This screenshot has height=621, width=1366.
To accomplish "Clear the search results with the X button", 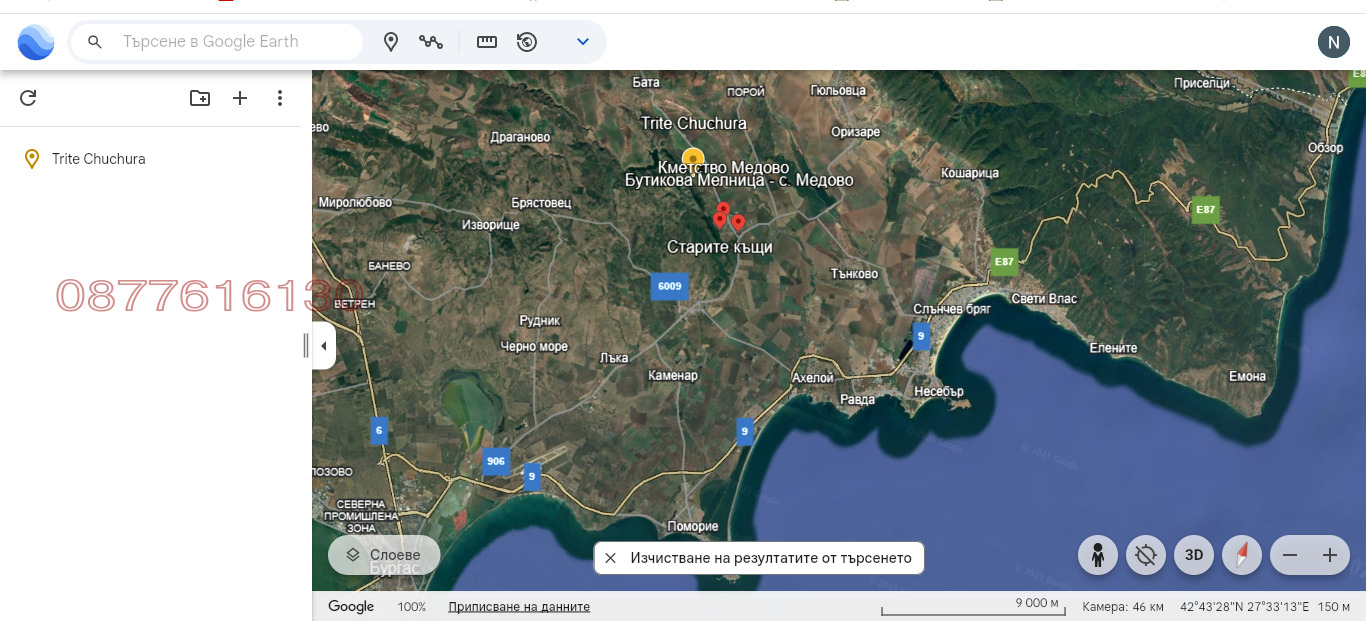I will (611, 557).
